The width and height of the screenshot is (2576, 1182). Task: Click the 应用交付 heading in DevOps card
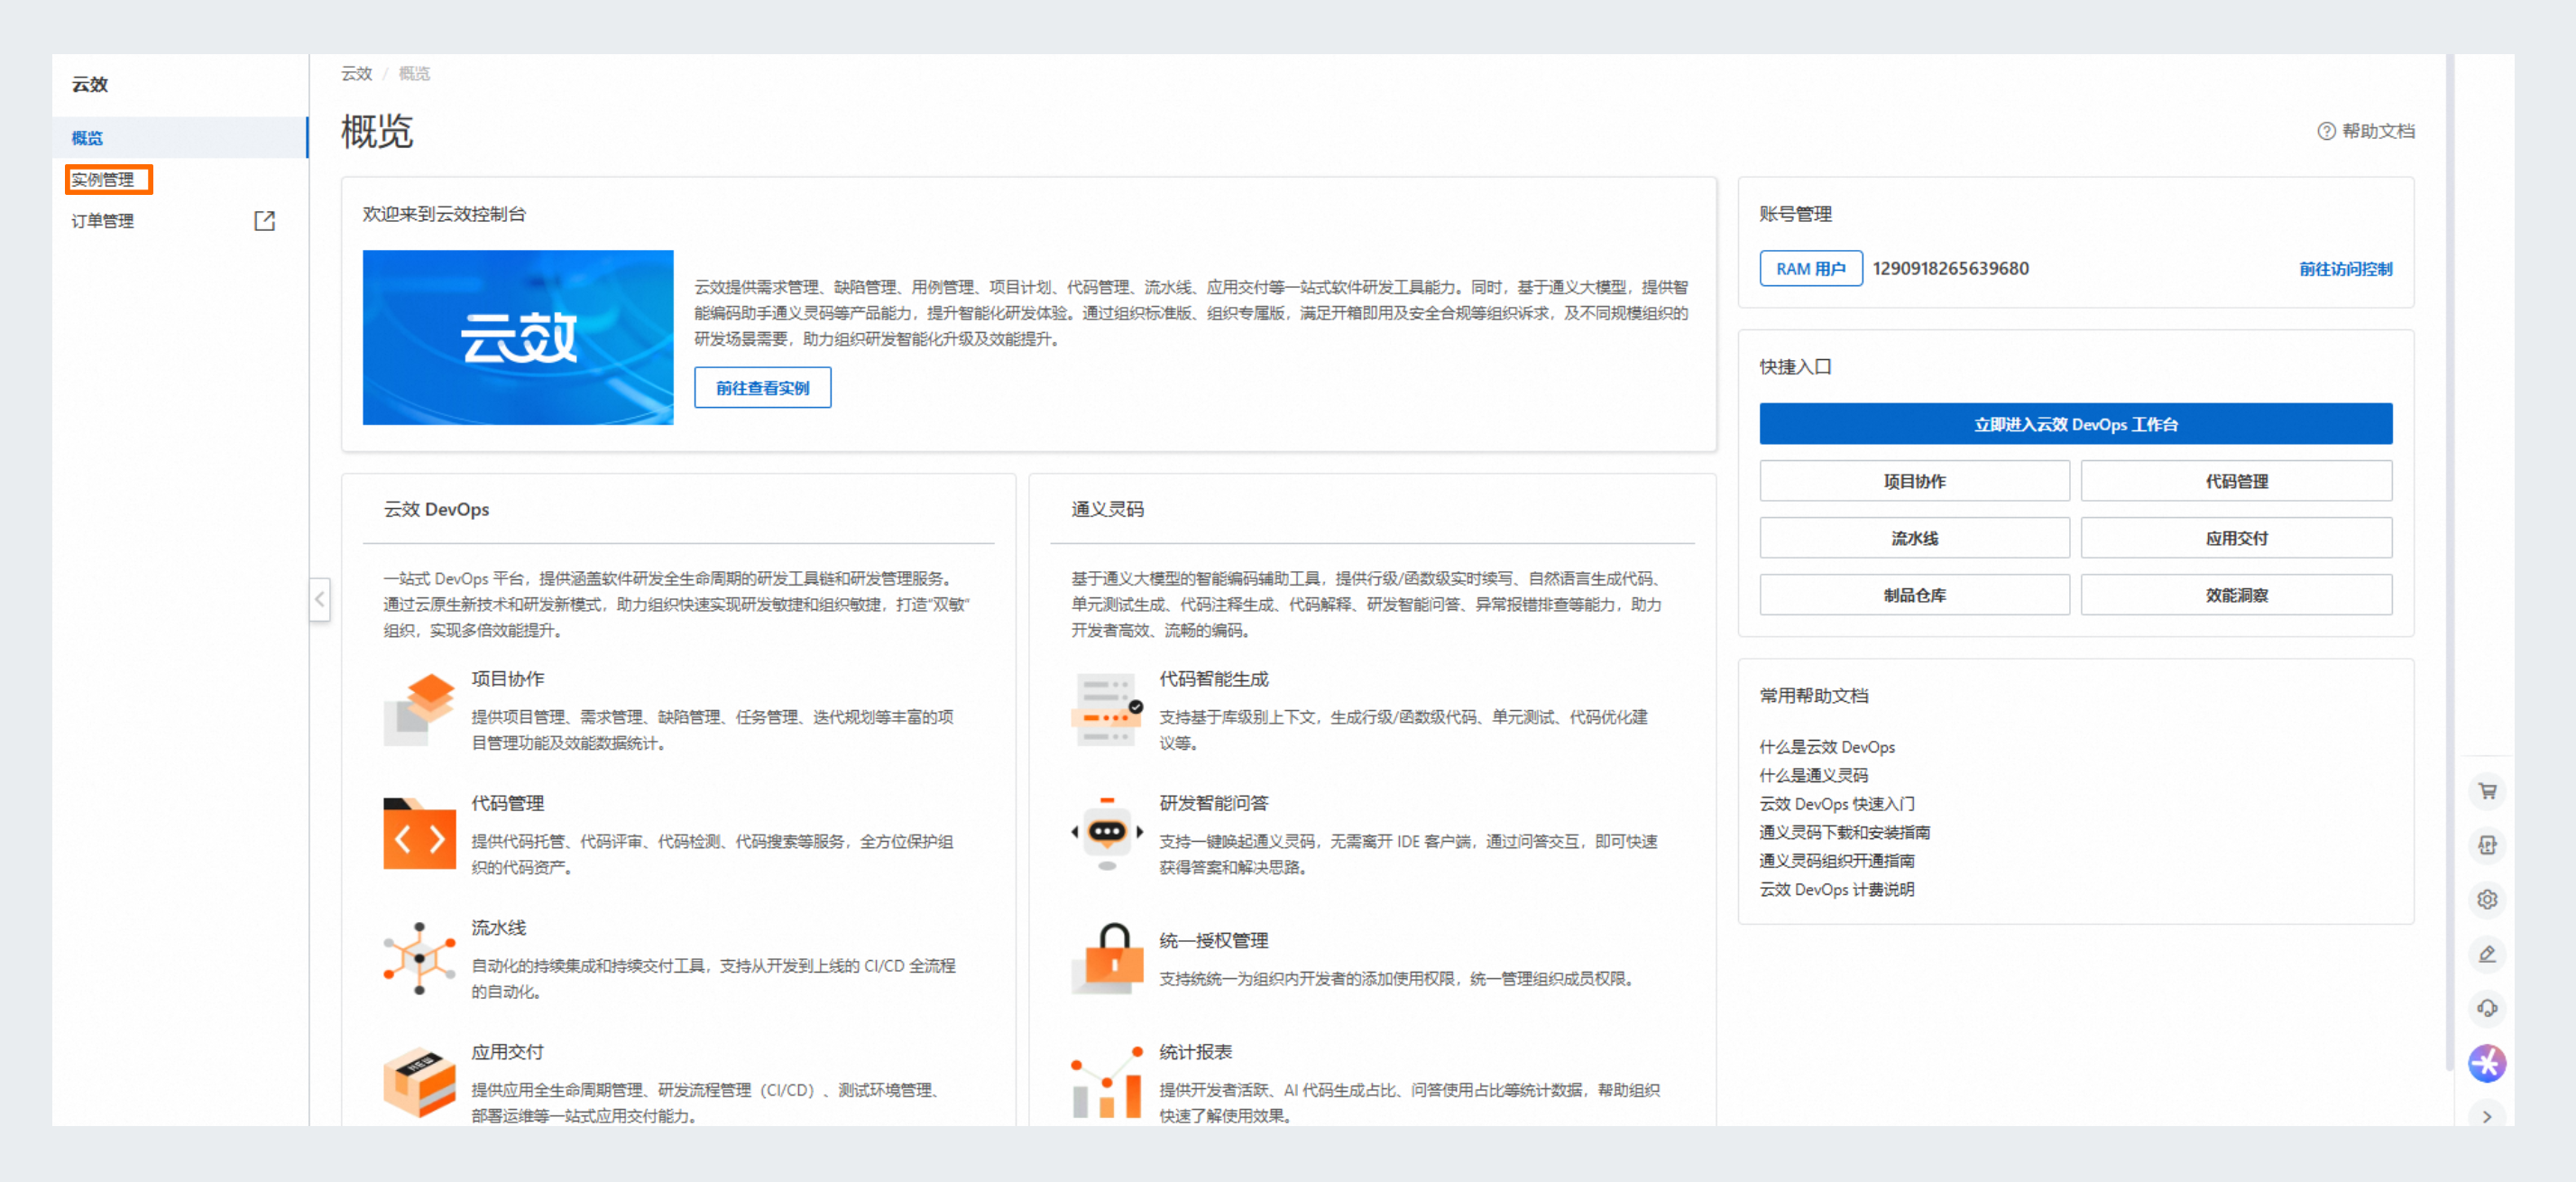[x=508, y=1052]
